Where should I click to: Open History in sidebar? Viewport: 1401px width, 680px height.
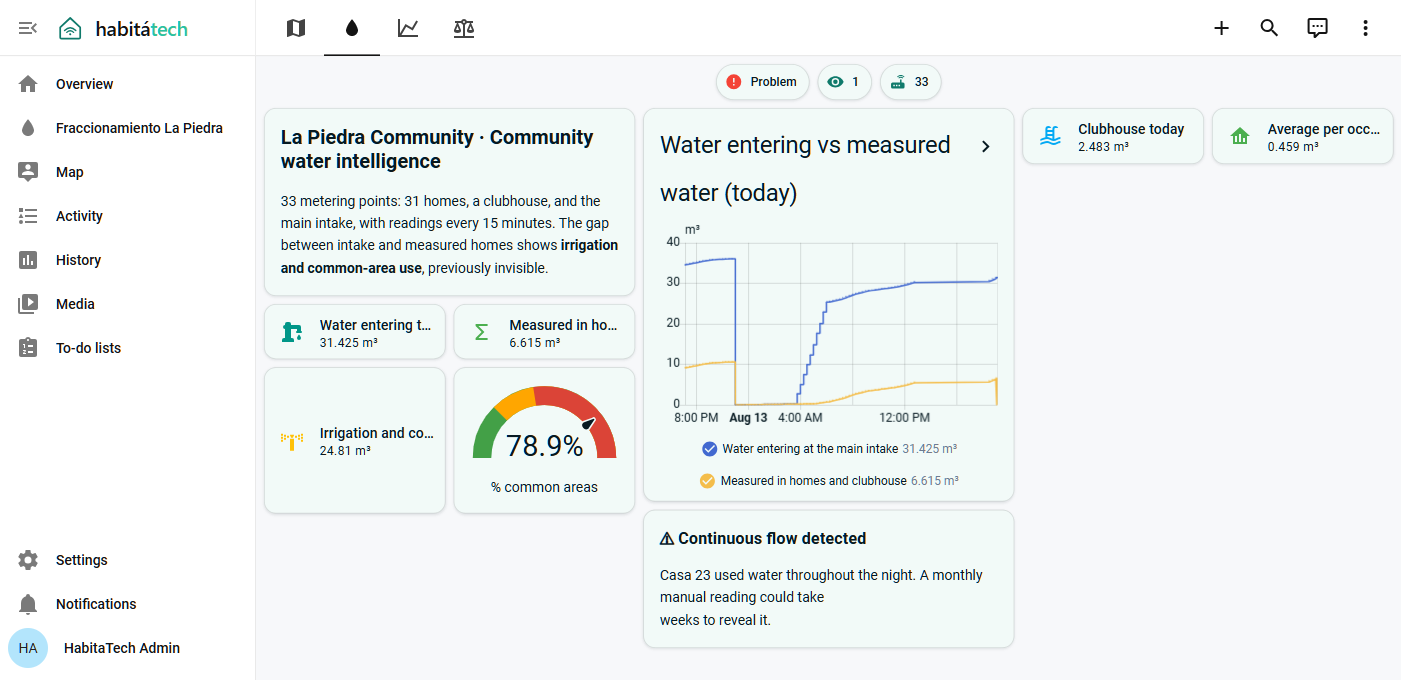[x=128, y=260]
